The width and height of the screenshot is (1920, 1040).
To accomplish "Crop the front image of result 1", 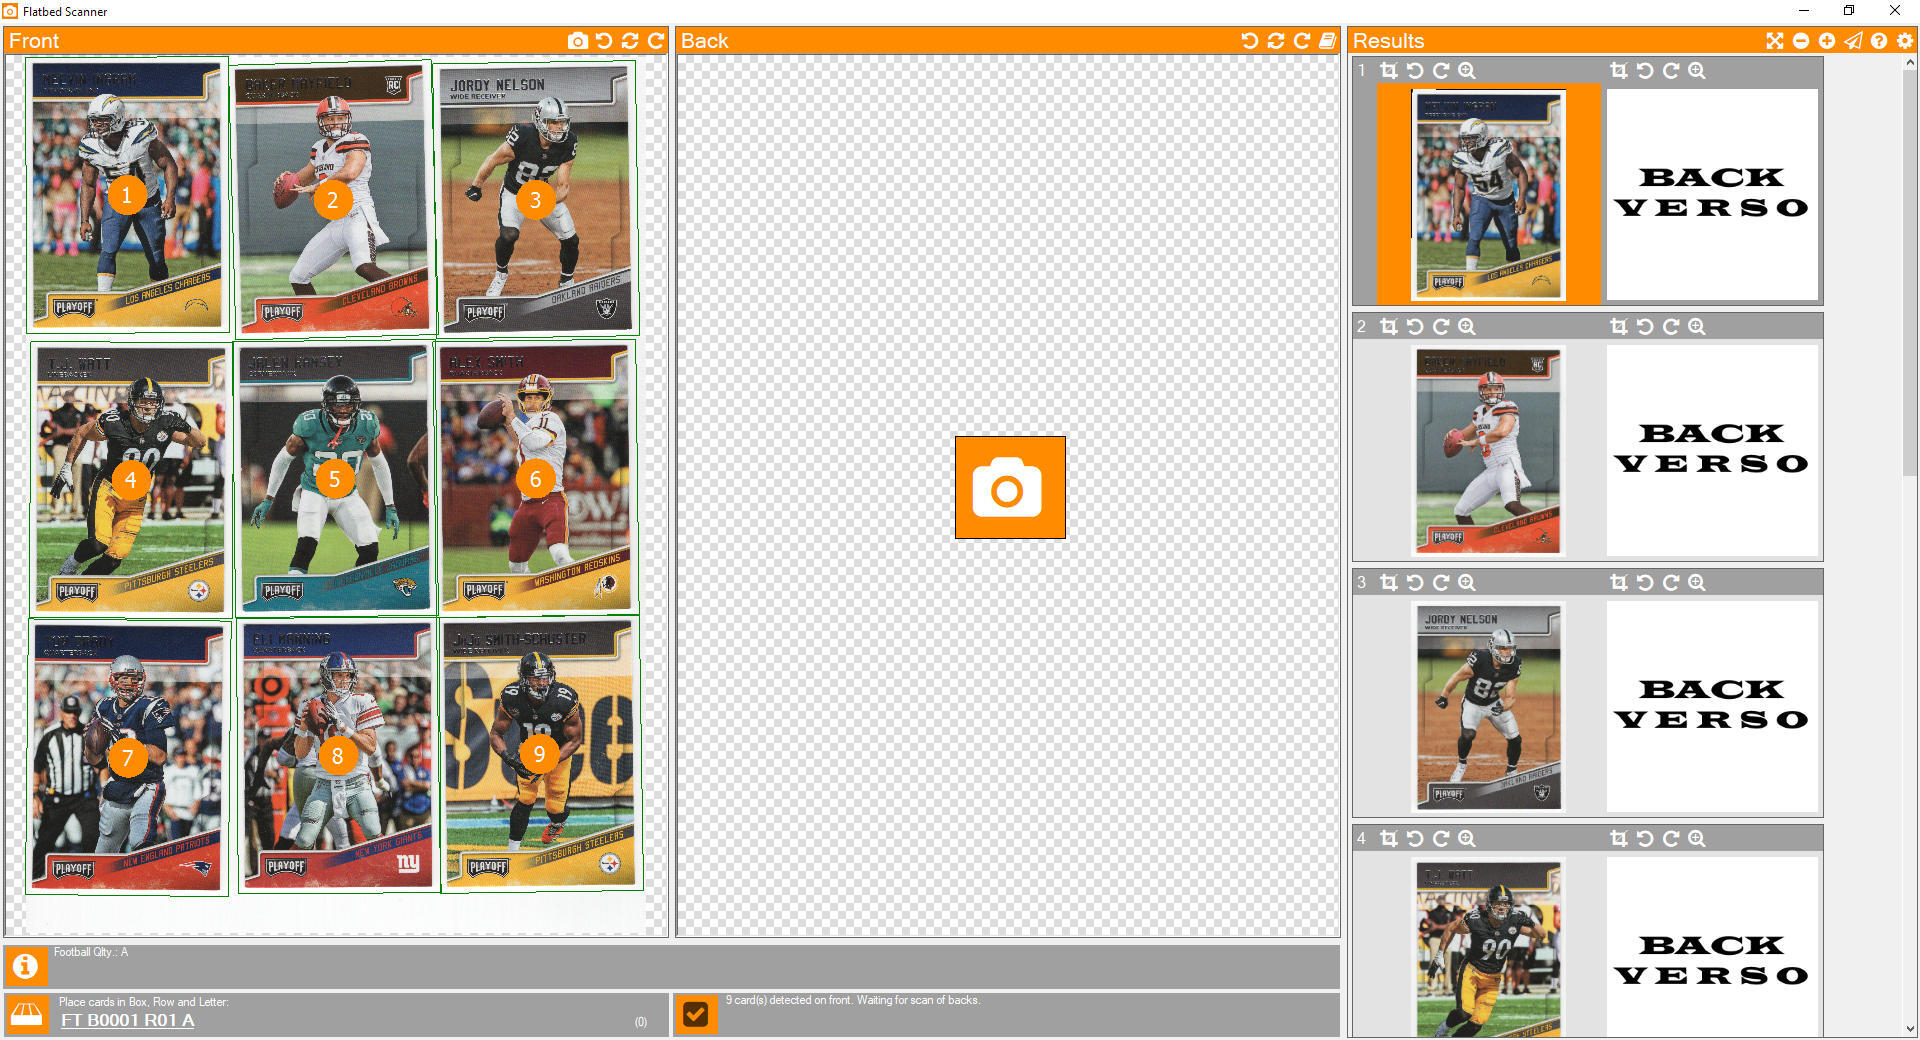I will click(x=1389, y=71).
